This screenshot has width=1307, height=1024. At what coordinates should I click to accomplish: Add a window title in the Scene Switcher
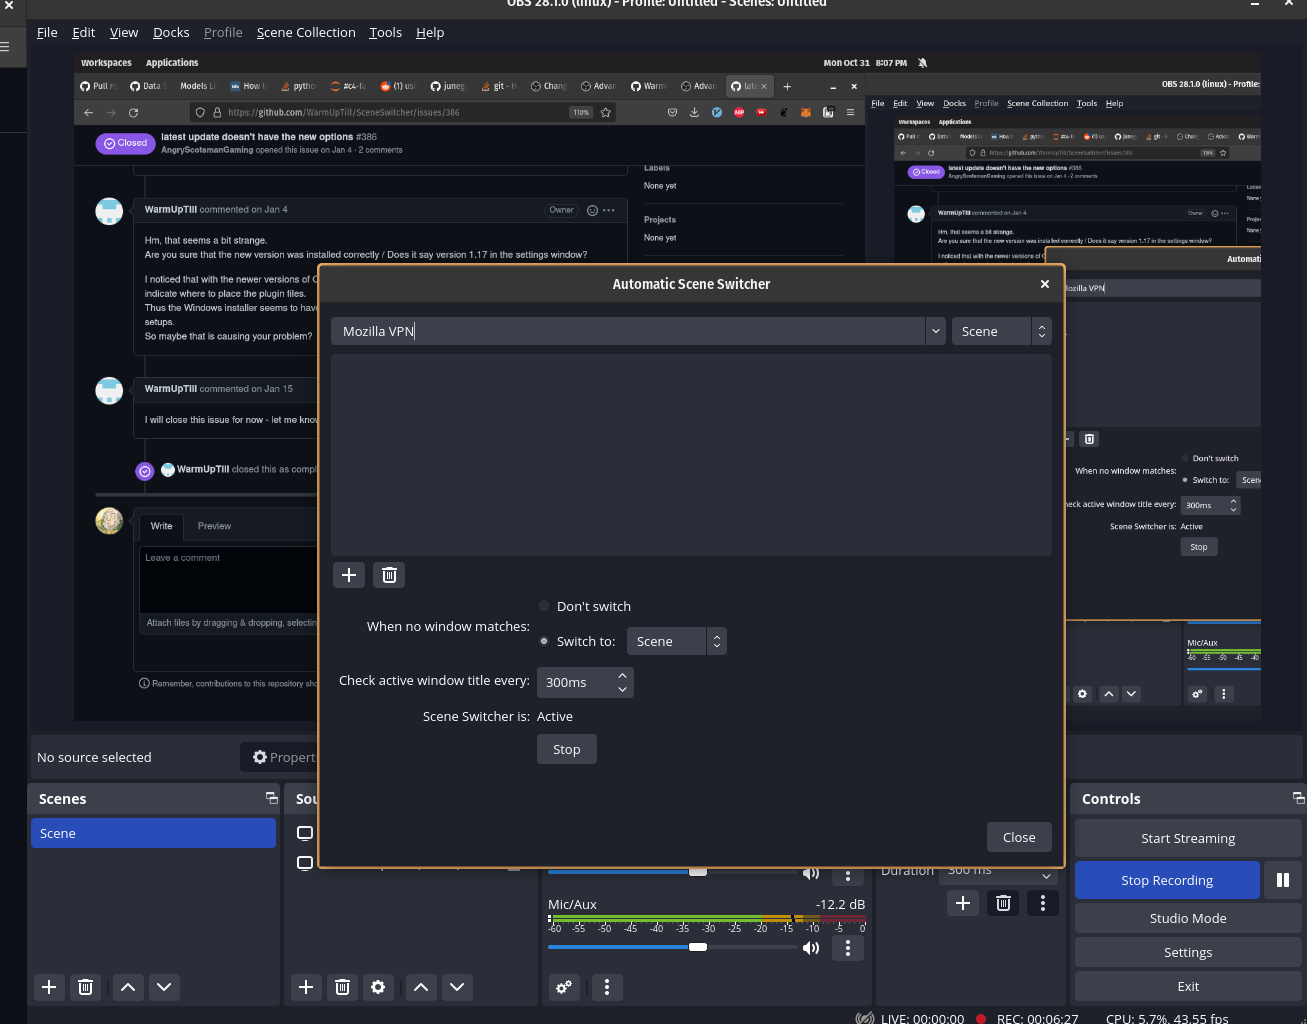tap(348, 575)
